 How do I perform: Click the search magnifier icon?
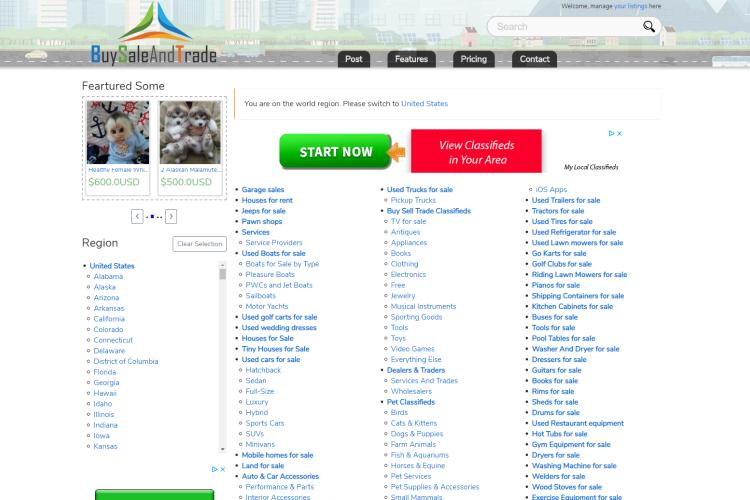click(x=649, y=26)
